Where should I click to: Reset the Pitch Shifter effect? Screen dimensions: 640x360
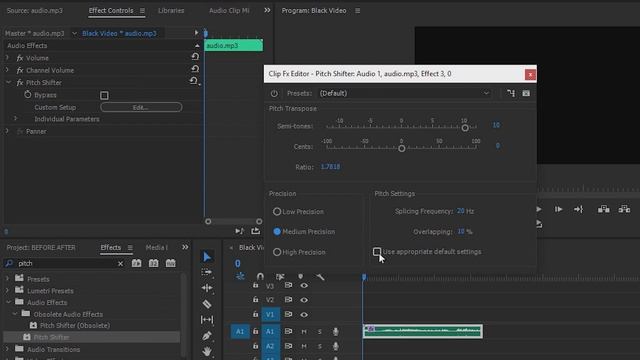pos(194,81)
